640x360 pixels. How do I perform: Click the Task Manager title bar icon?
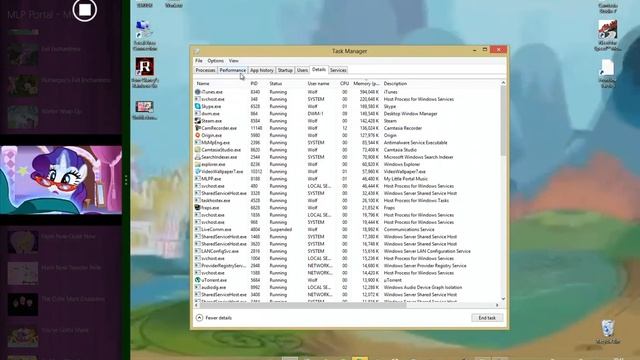(x=197, y=51)
